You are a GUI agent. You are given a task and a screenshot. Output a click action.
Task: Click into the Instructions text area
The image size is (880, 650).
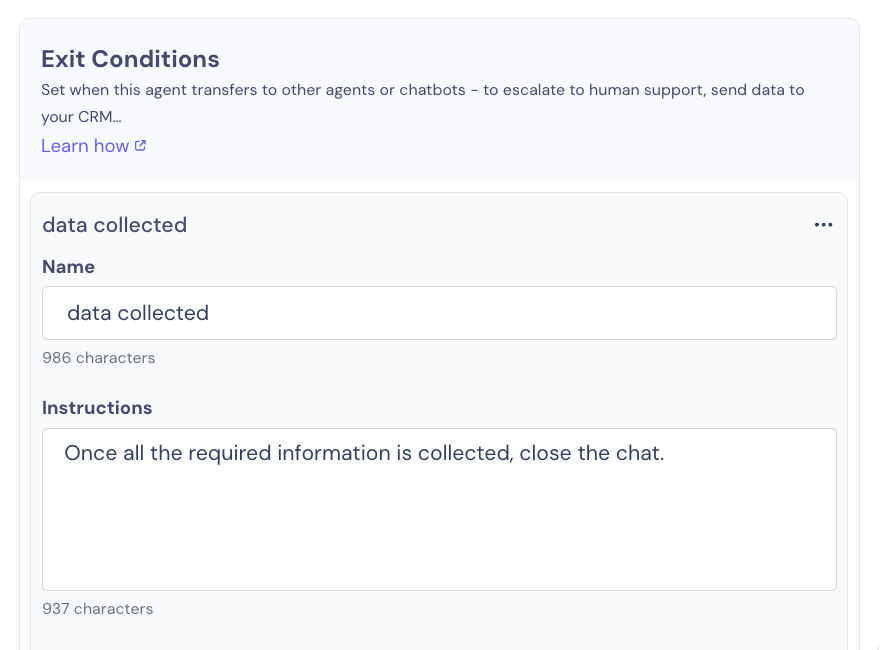click(x=439, y=509)
